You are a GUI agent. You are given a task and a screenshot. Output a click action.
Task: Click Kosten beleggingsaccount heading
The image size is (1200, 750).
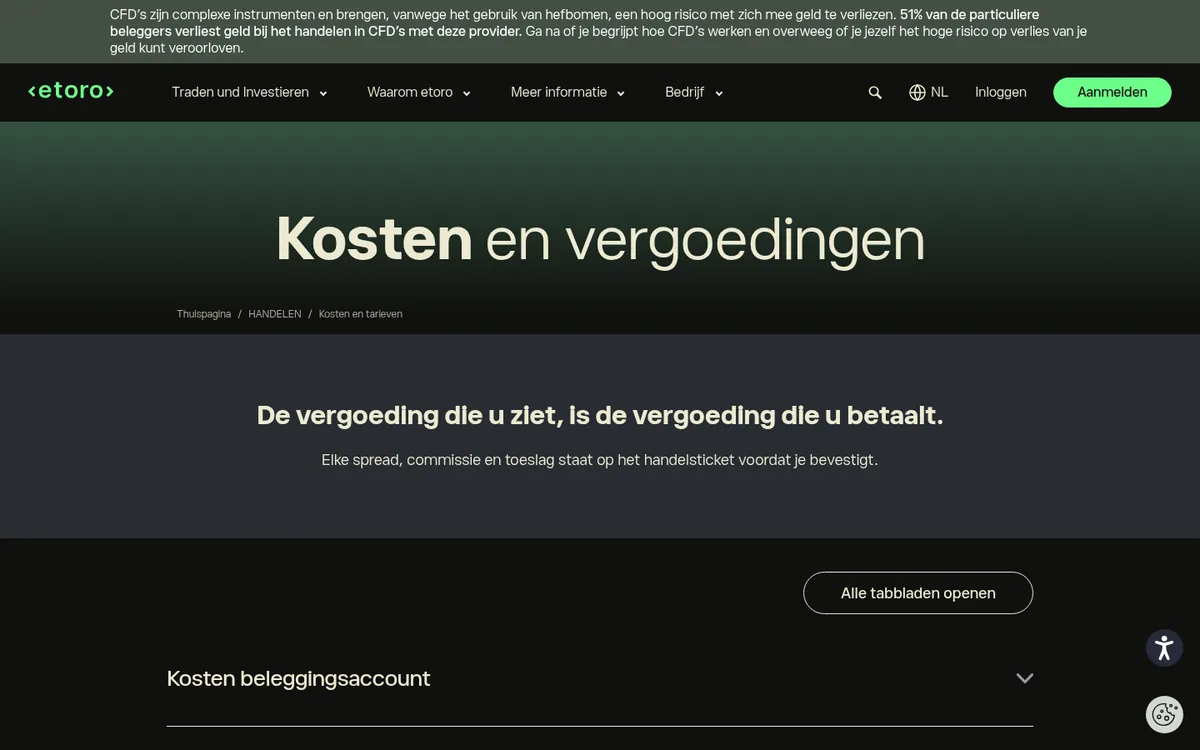(x=298, y=678)
